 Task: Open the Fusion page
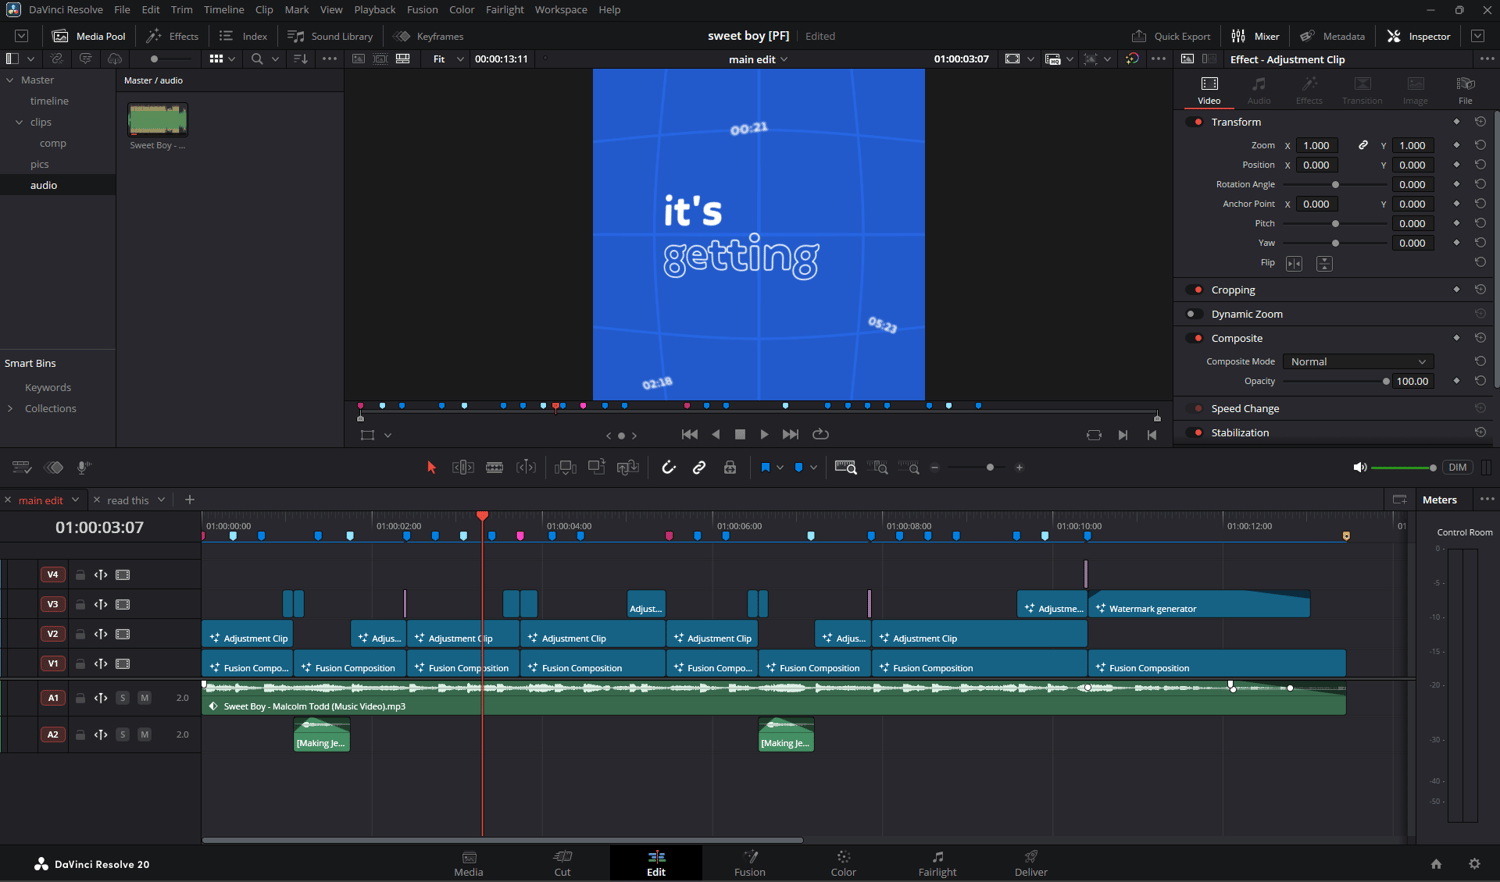point(749,863)
